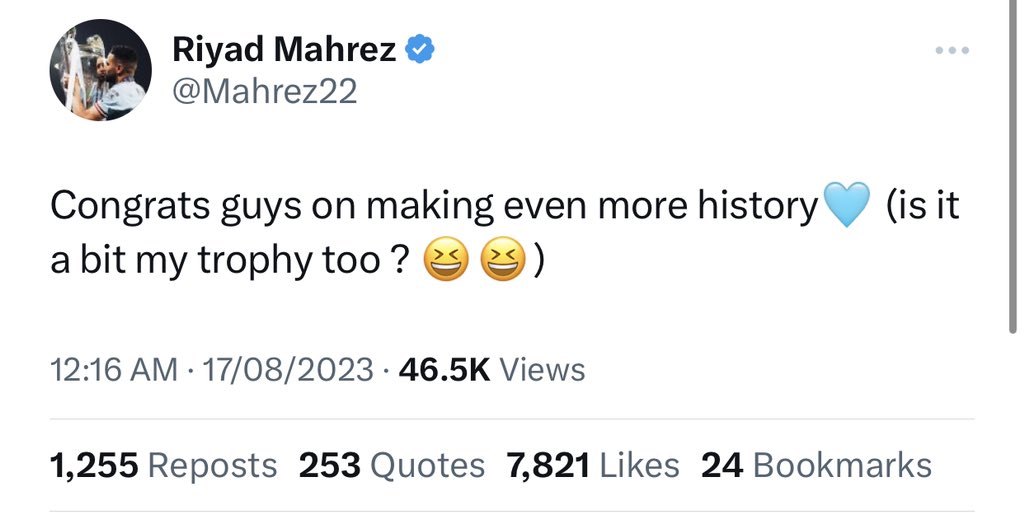Screen dimensions: 1024x514
Task: Click the 17/08/2023 date
Action: (x=288, y=370)
